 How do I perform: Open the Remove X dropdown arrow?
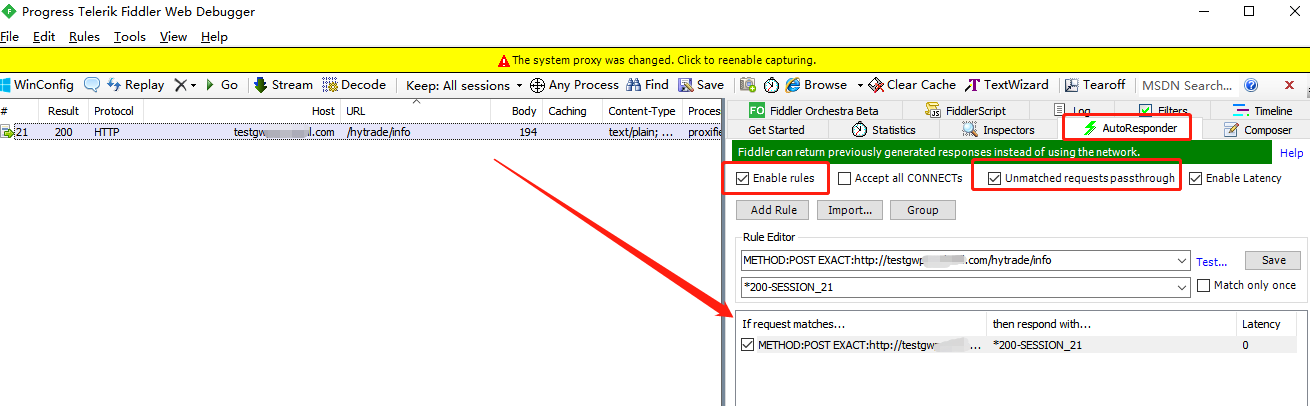pos(194,86)
